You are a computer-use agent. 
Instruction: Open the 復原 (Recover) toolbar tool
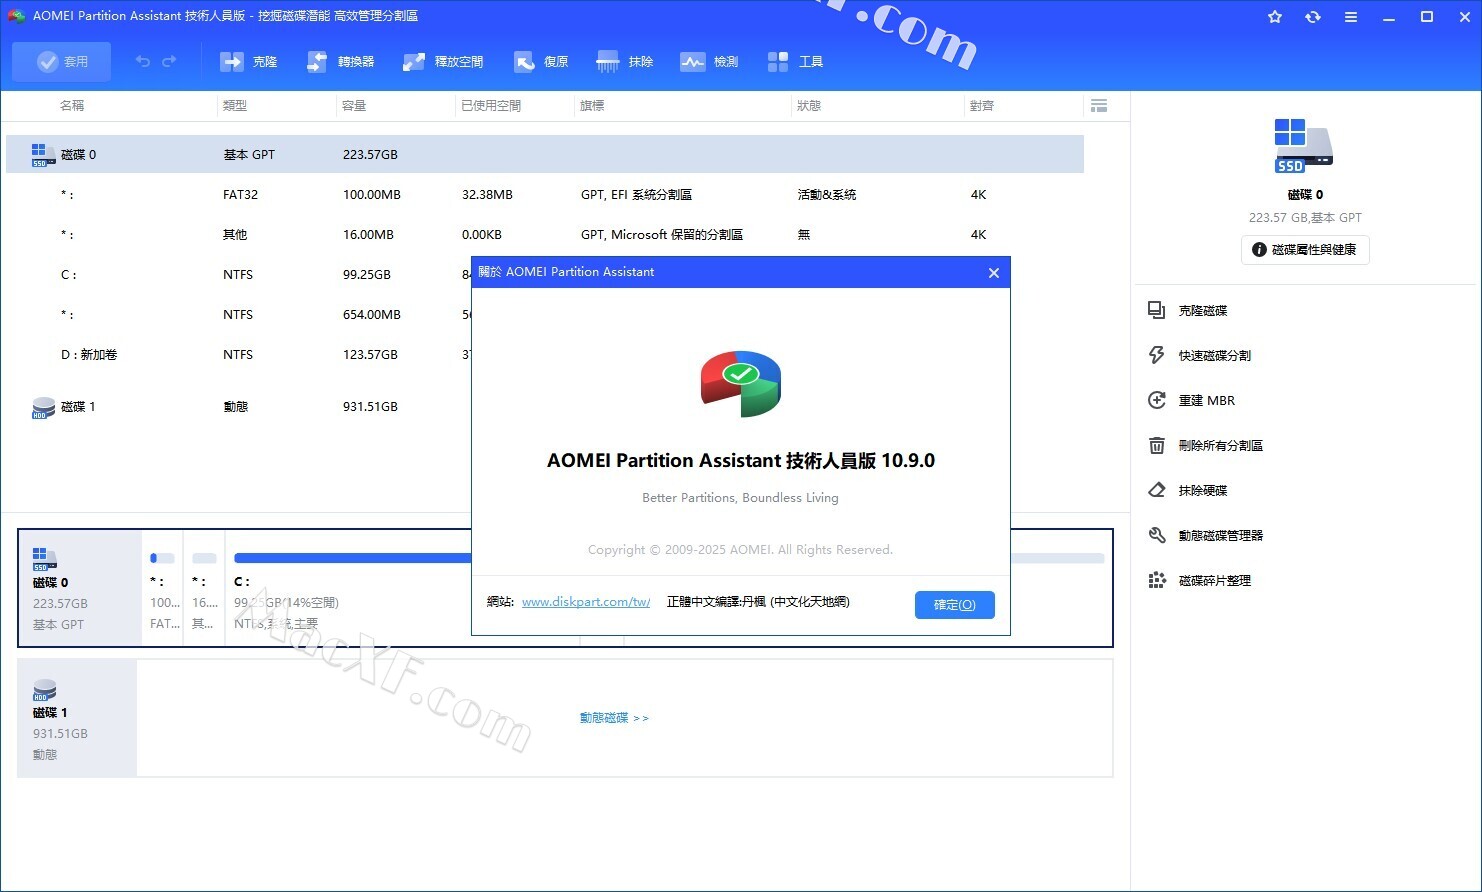click(x=541, y=62)
